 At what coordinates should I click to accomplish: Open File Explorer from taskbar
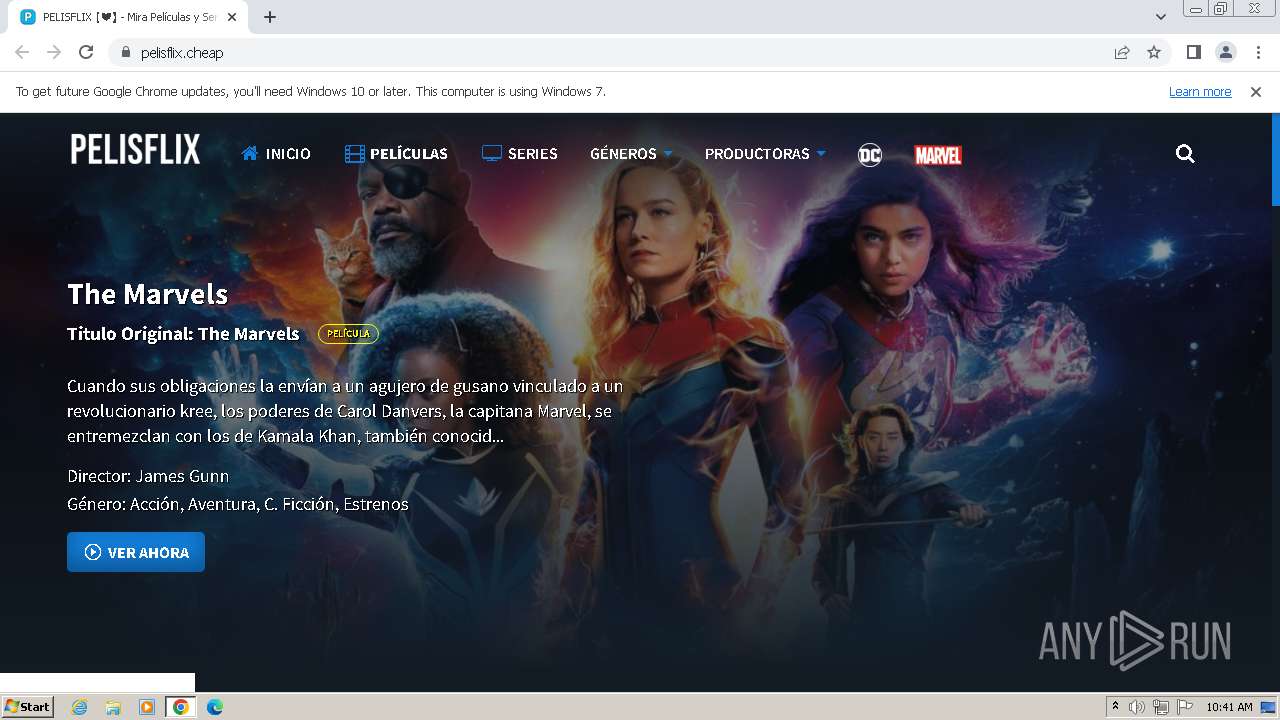coord(113,707)
